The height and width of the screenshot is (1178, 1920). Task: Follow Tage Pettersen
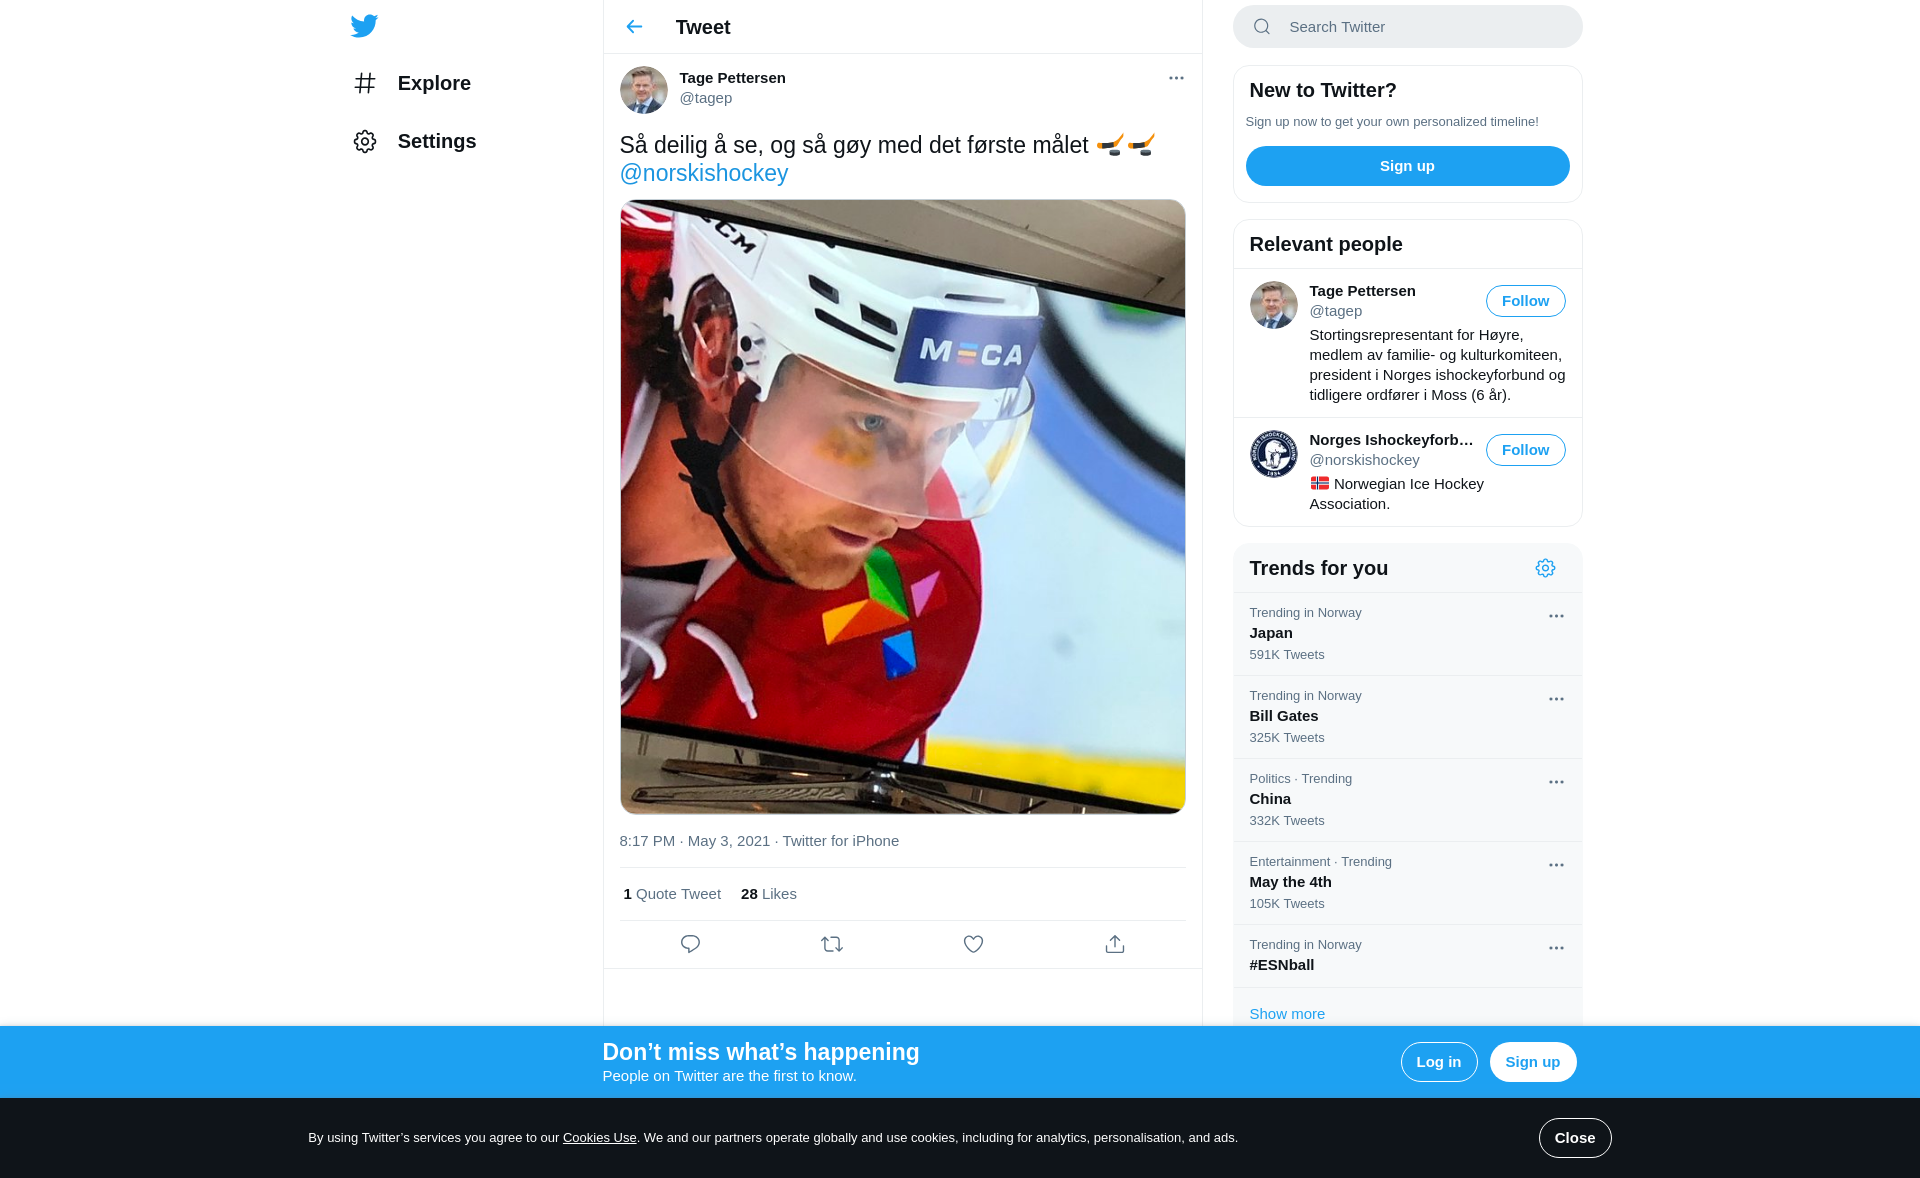[1526, 301]
